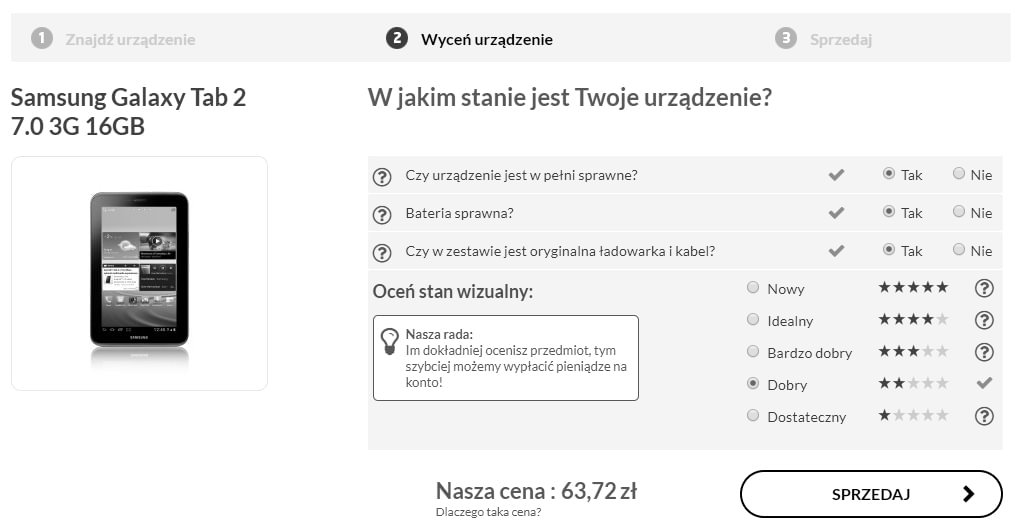Choose Dostateczny visual condition
The image size is (1019, 529).
pyautogui.click(x=753, y=415)
